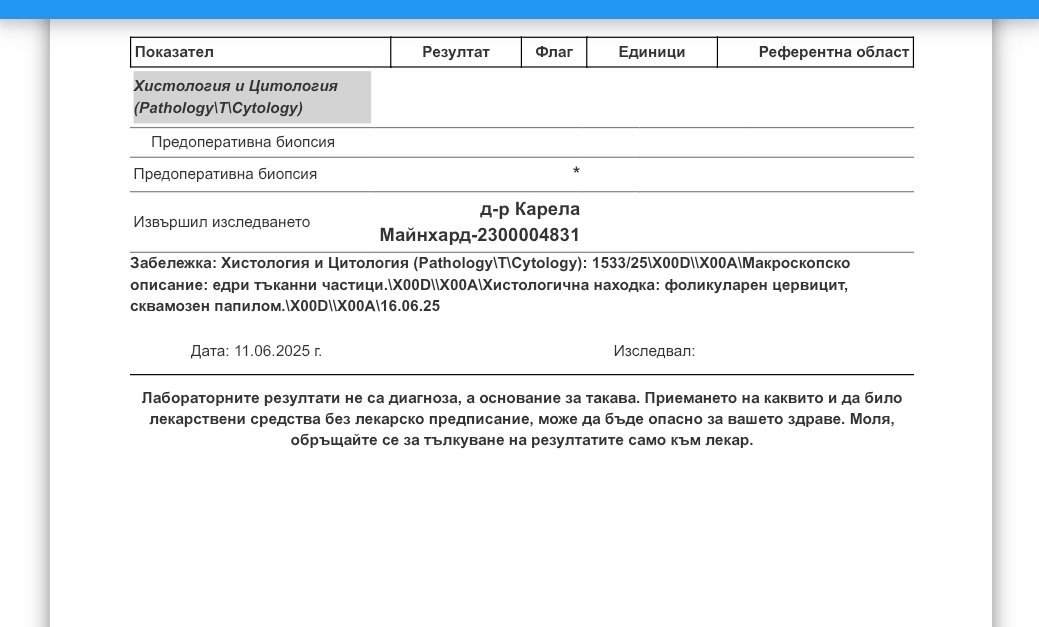
Task: Click the asterisk in the flag column
Action: (x=576, y=172)
